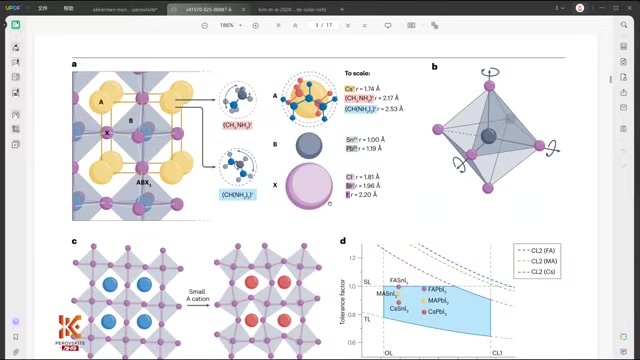Open the search magnifier icon
640x360 pixels.
click(624, 25)
